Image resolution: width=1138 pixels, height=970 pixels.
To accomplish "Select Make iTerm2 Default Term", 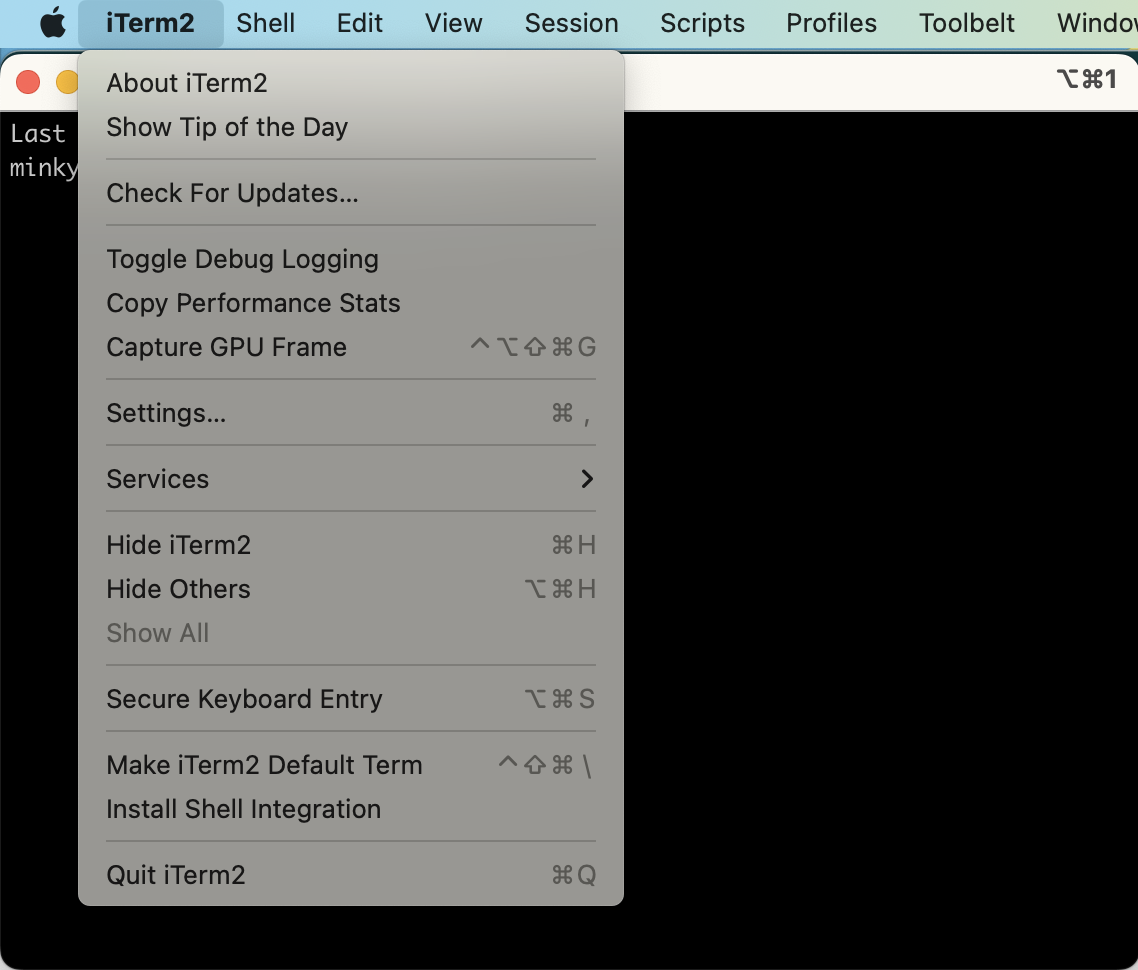I will (x=351, y=765).
